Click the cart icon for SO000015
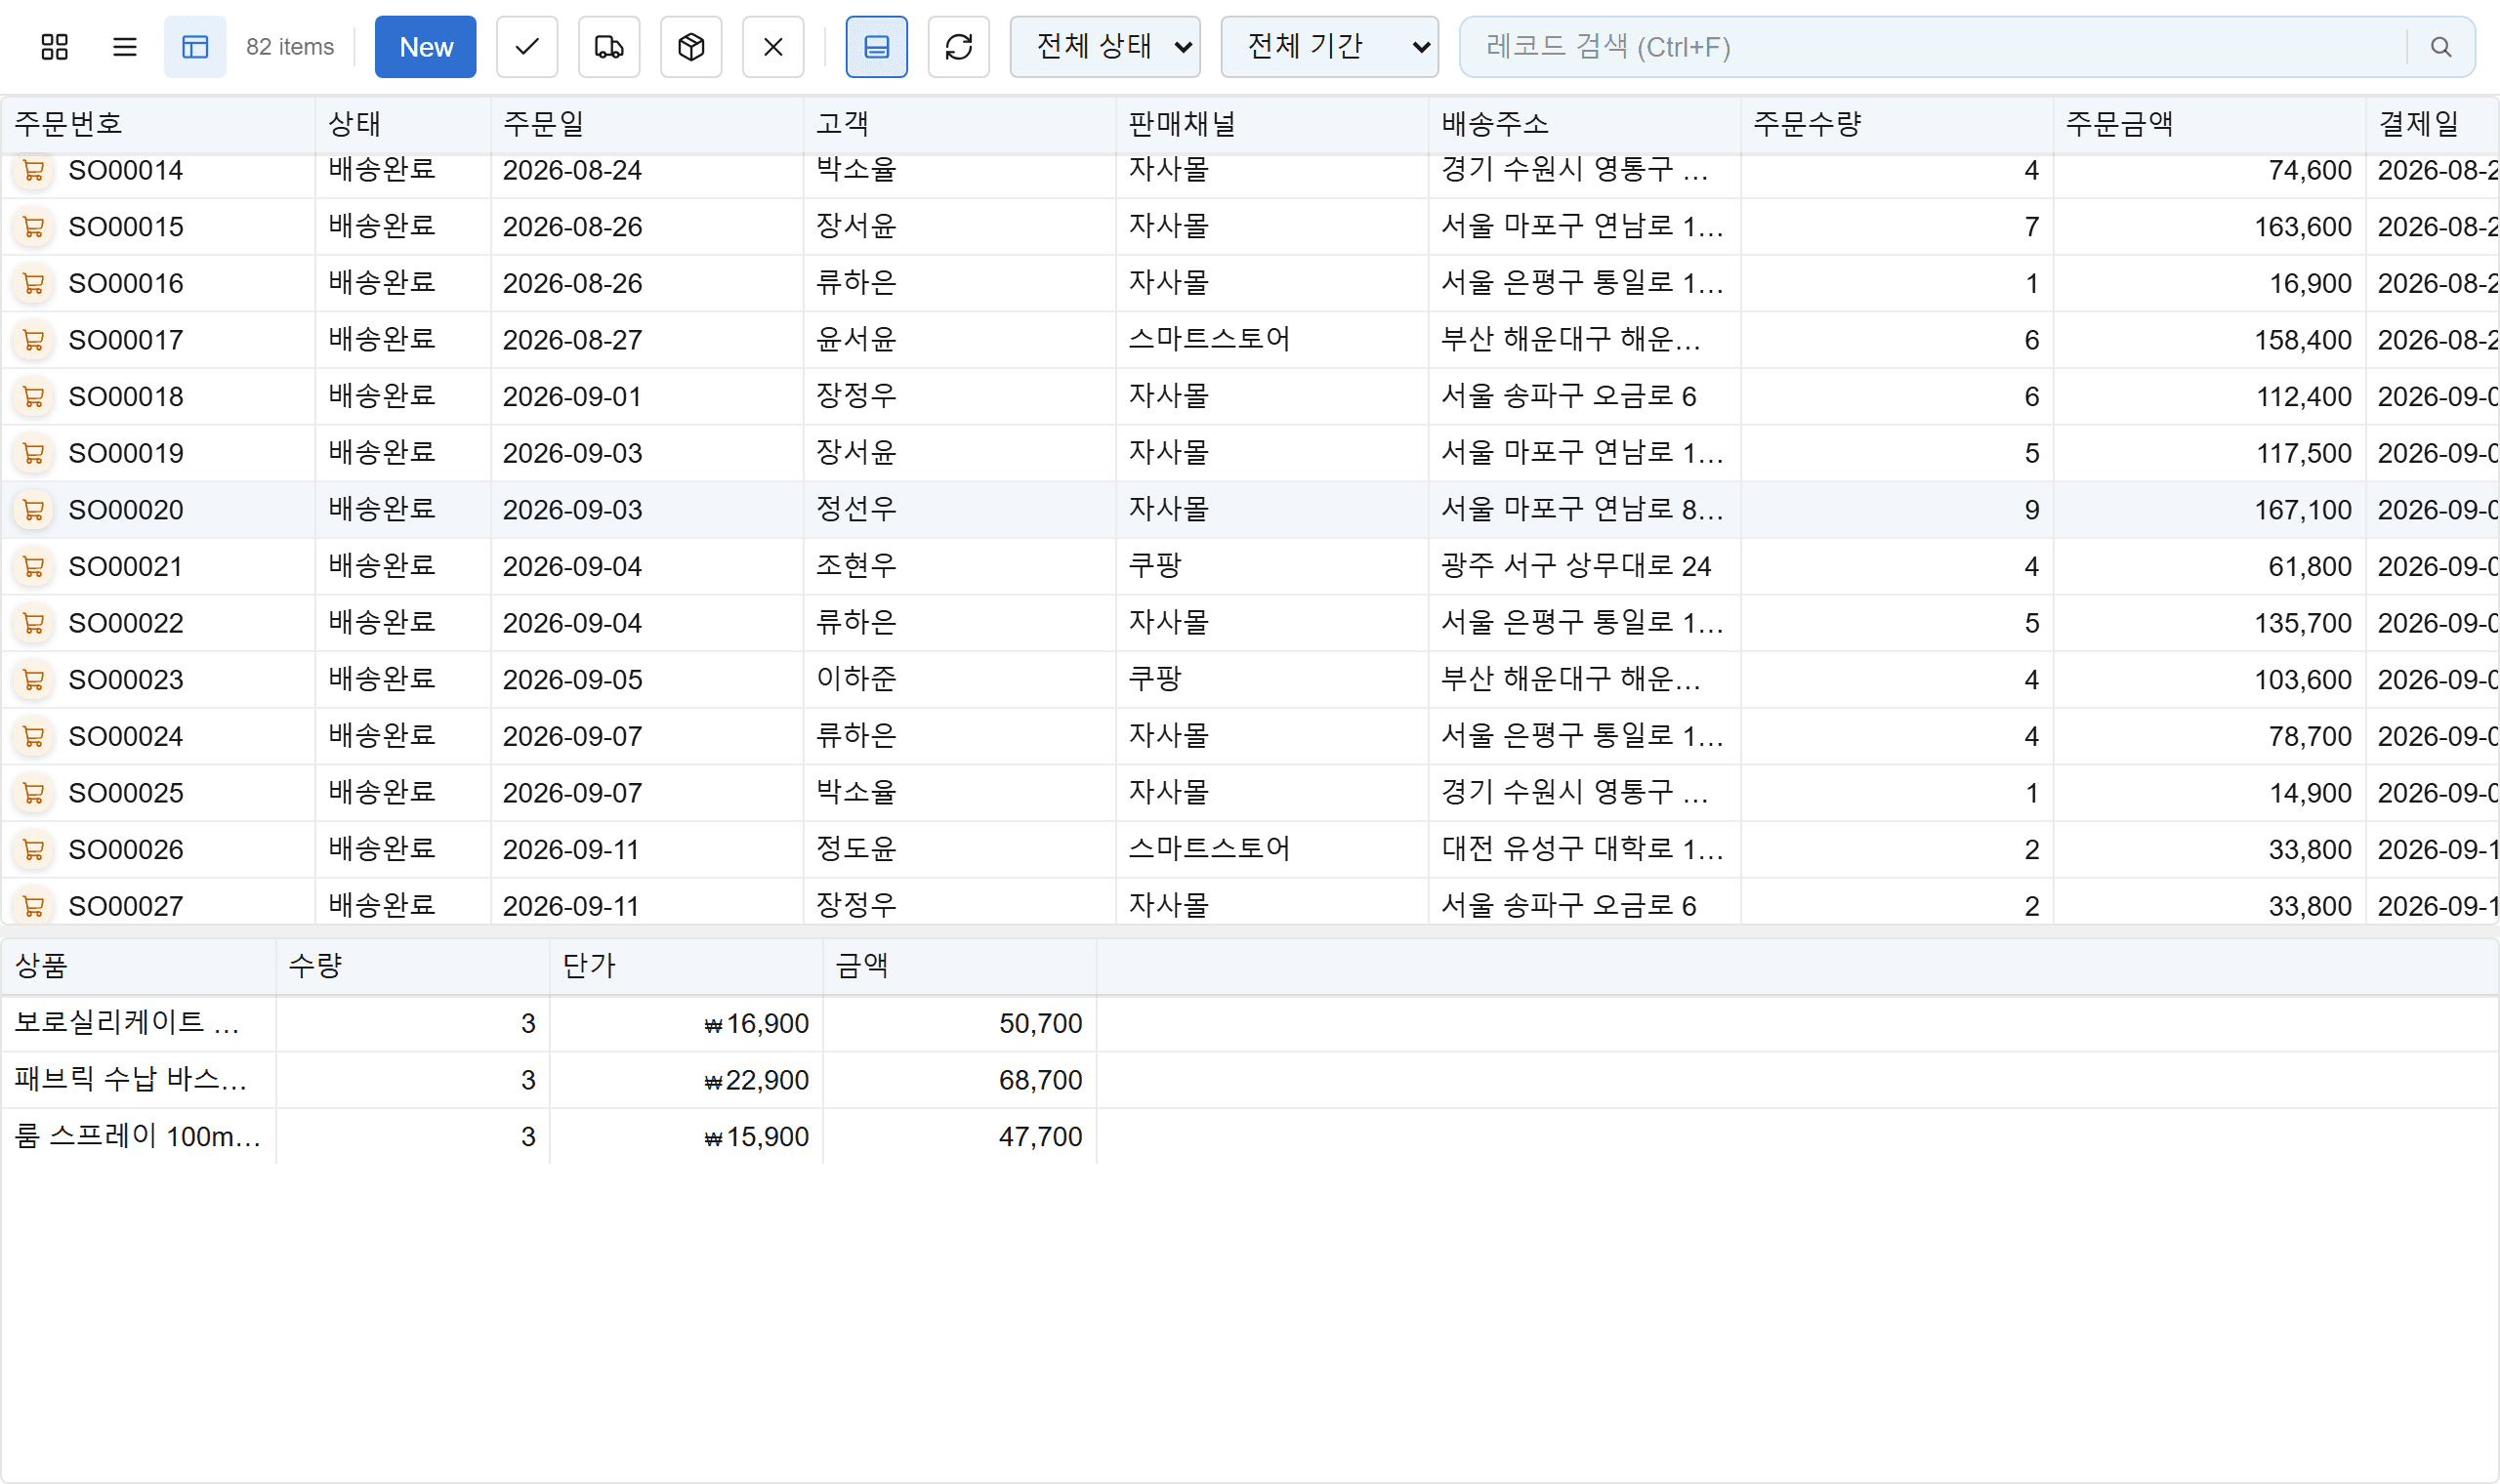Image resolution: width=2500 pixels, height=1484 pixels. (x=33, y=227)
